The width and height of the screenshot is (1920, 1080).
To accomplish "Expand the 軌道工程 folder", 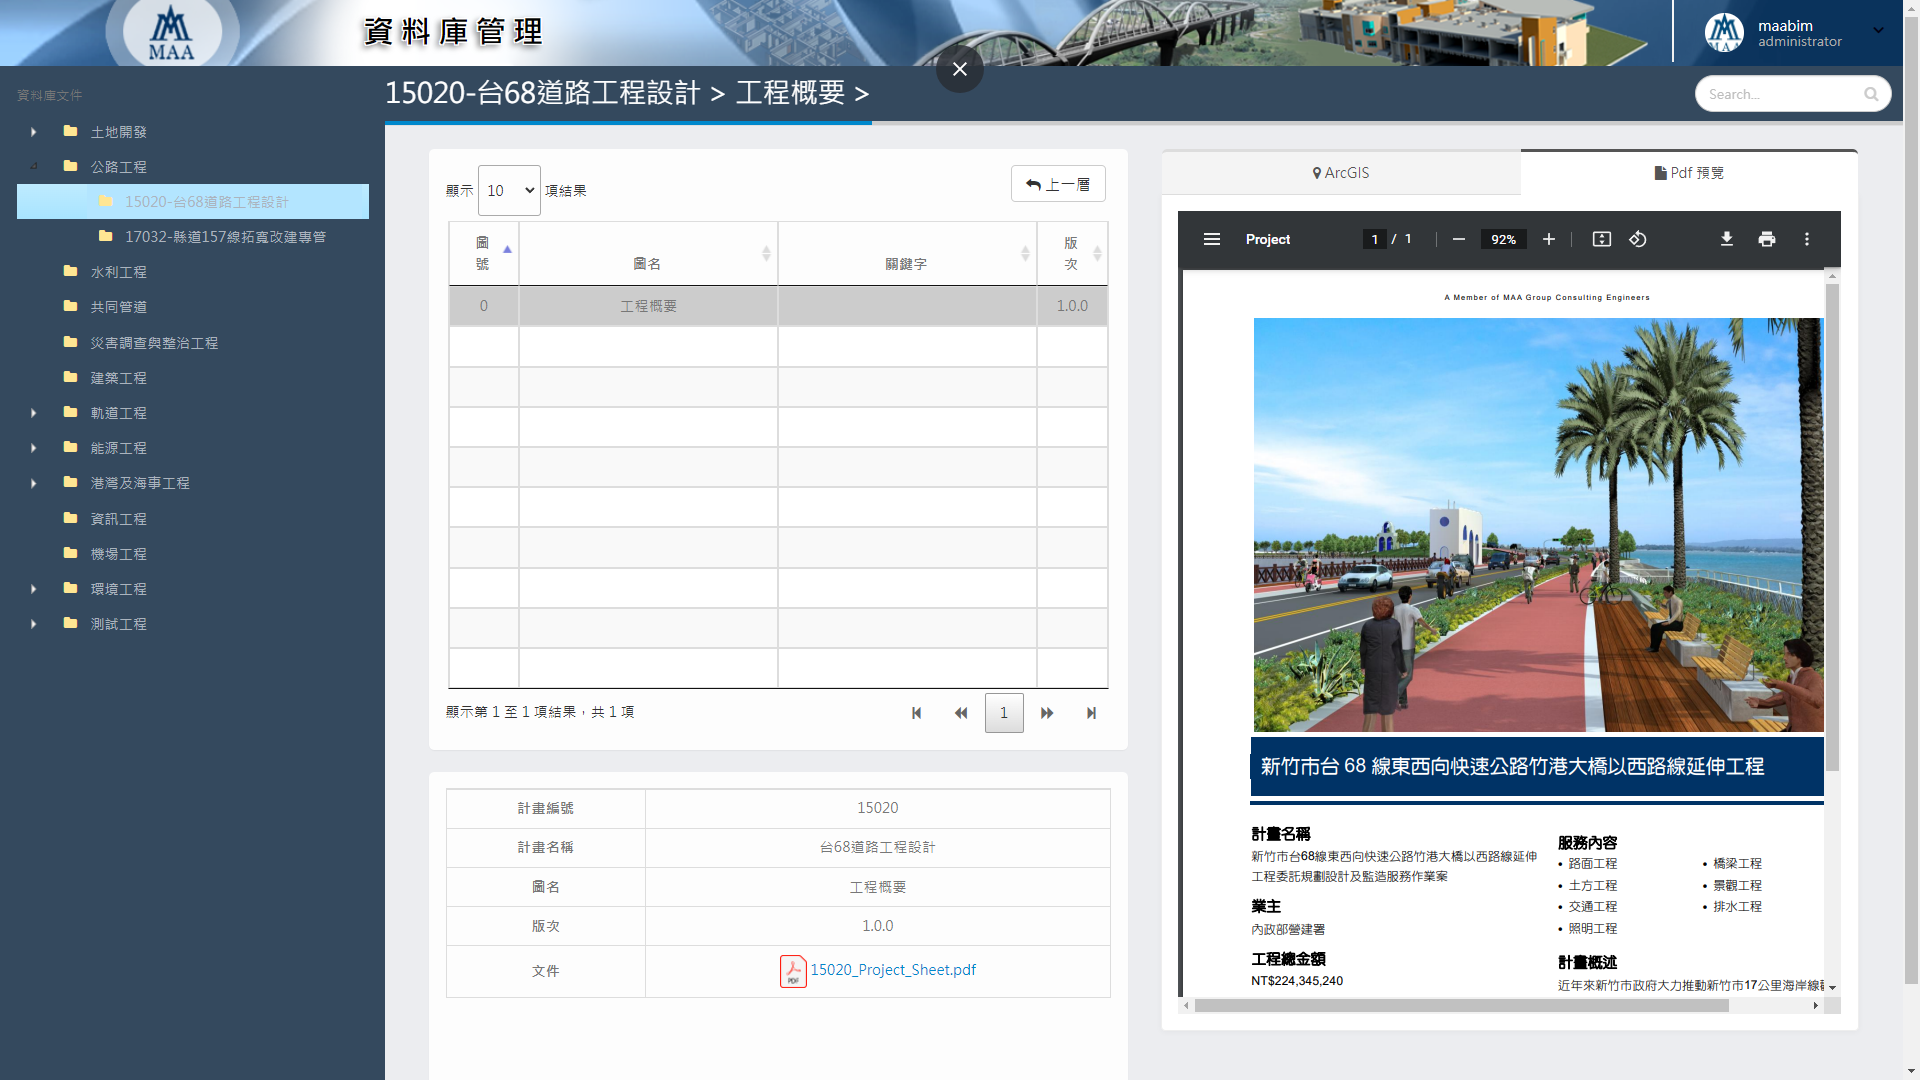I will 34,413.
